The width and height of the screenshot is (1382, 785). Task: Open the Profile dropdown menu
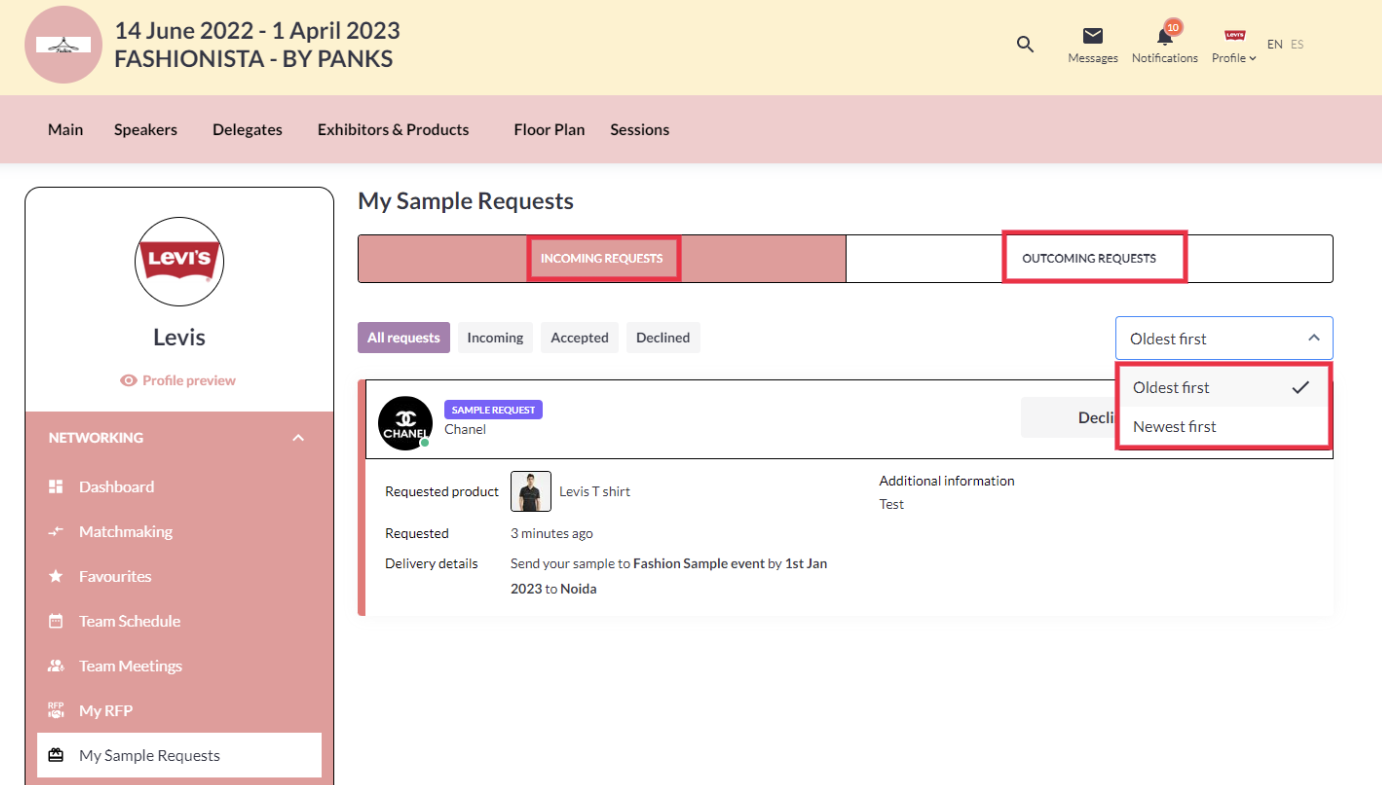(x=1234, y=46)
